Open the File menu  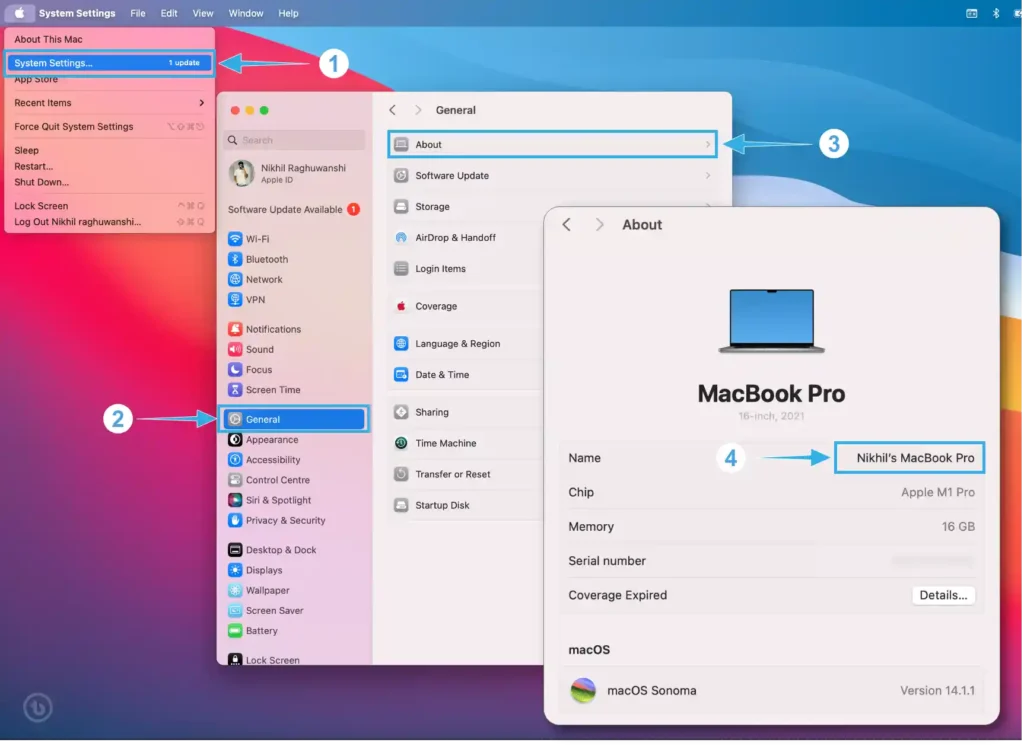click(138, 13)
